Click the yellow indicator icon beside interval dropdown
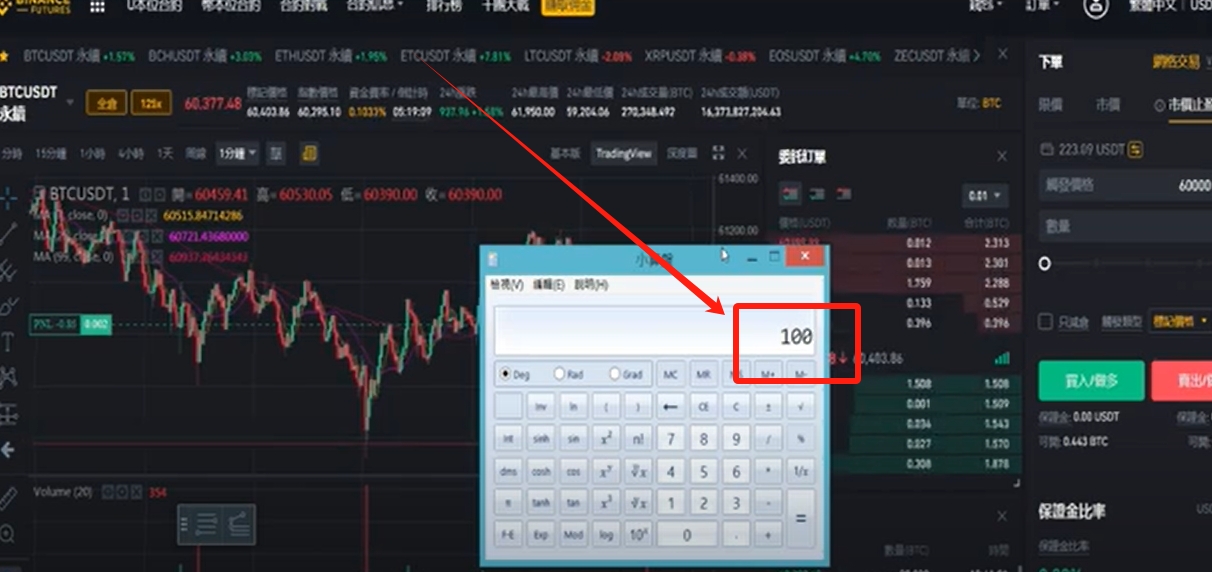Viewport: 1212px width, 572px height. tap(309, 153)
